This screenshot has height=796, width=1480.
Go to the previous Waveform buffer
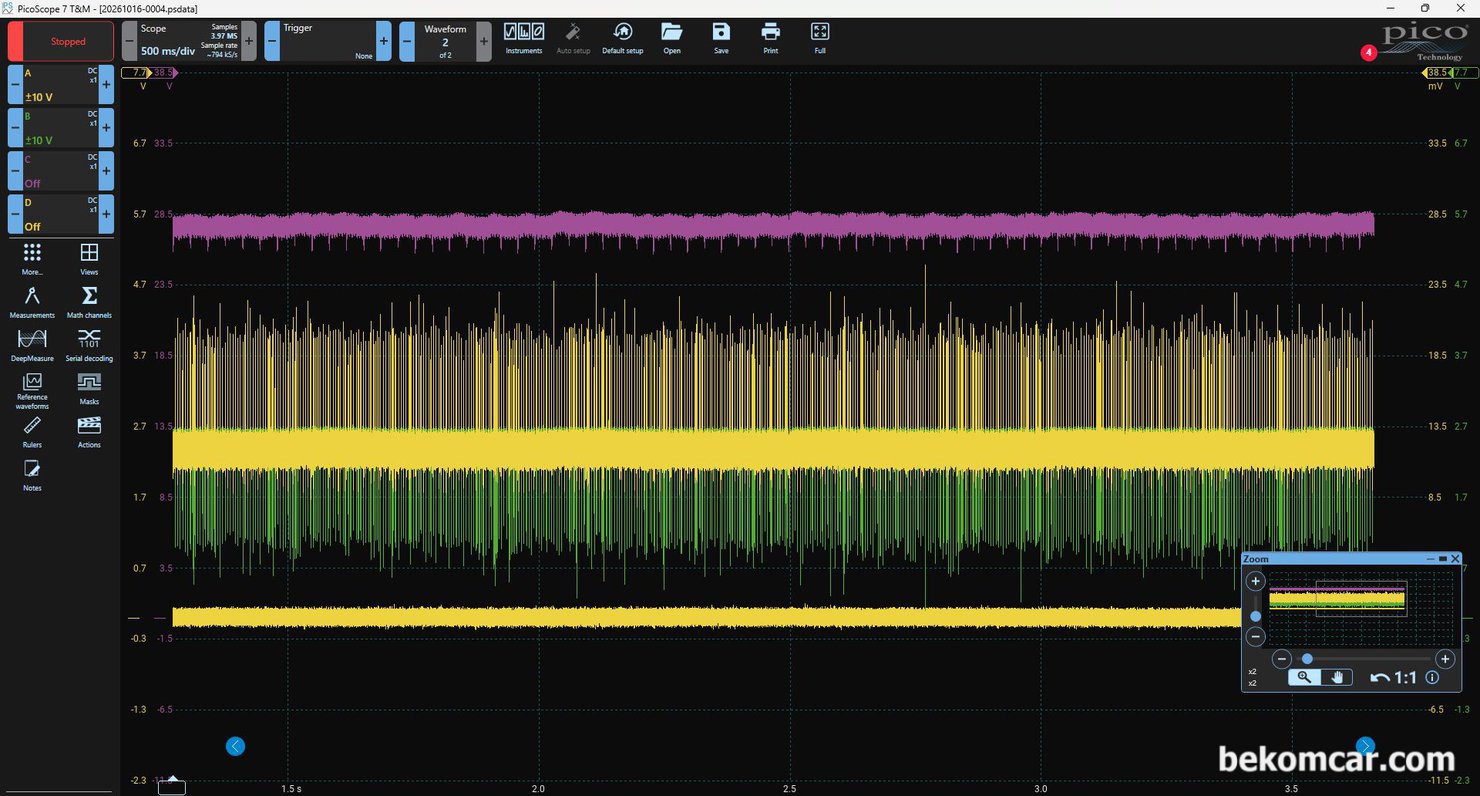tap(407, 41)
